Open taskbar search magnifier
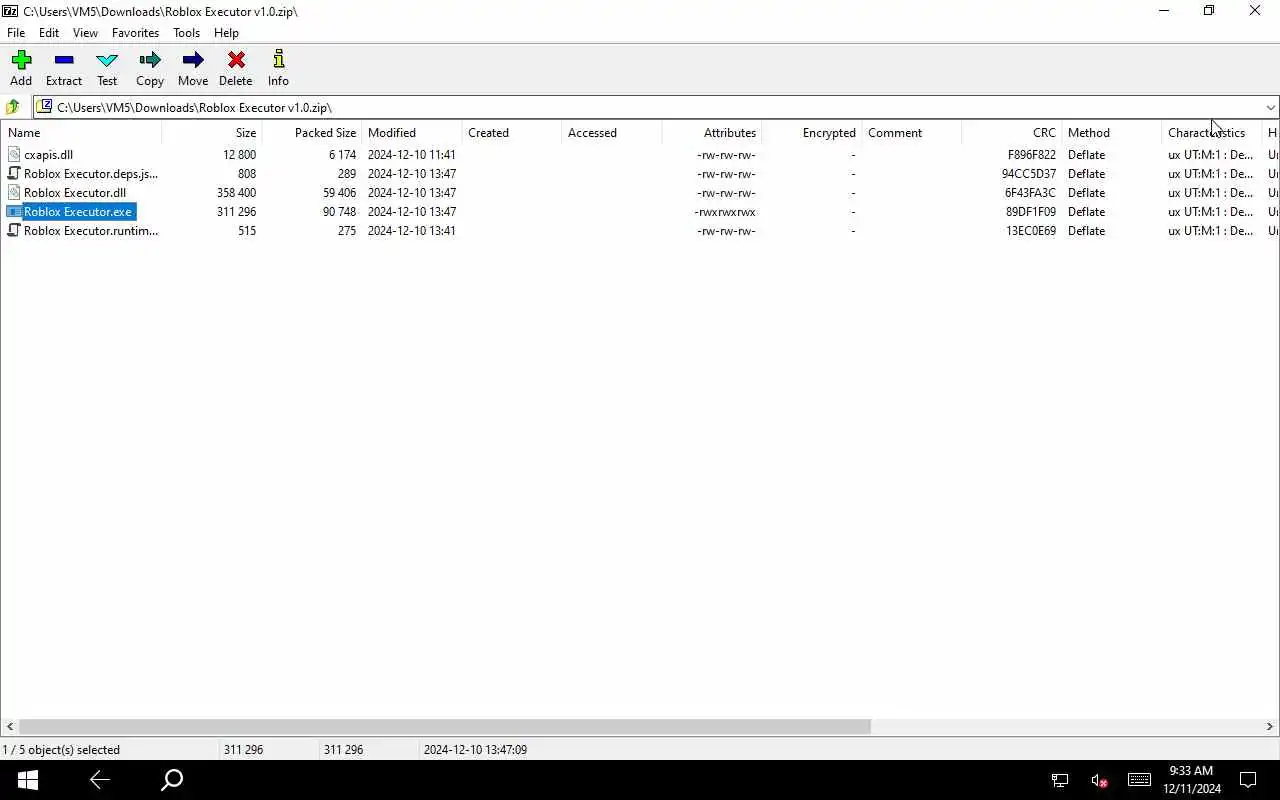 tap(172, 780)
